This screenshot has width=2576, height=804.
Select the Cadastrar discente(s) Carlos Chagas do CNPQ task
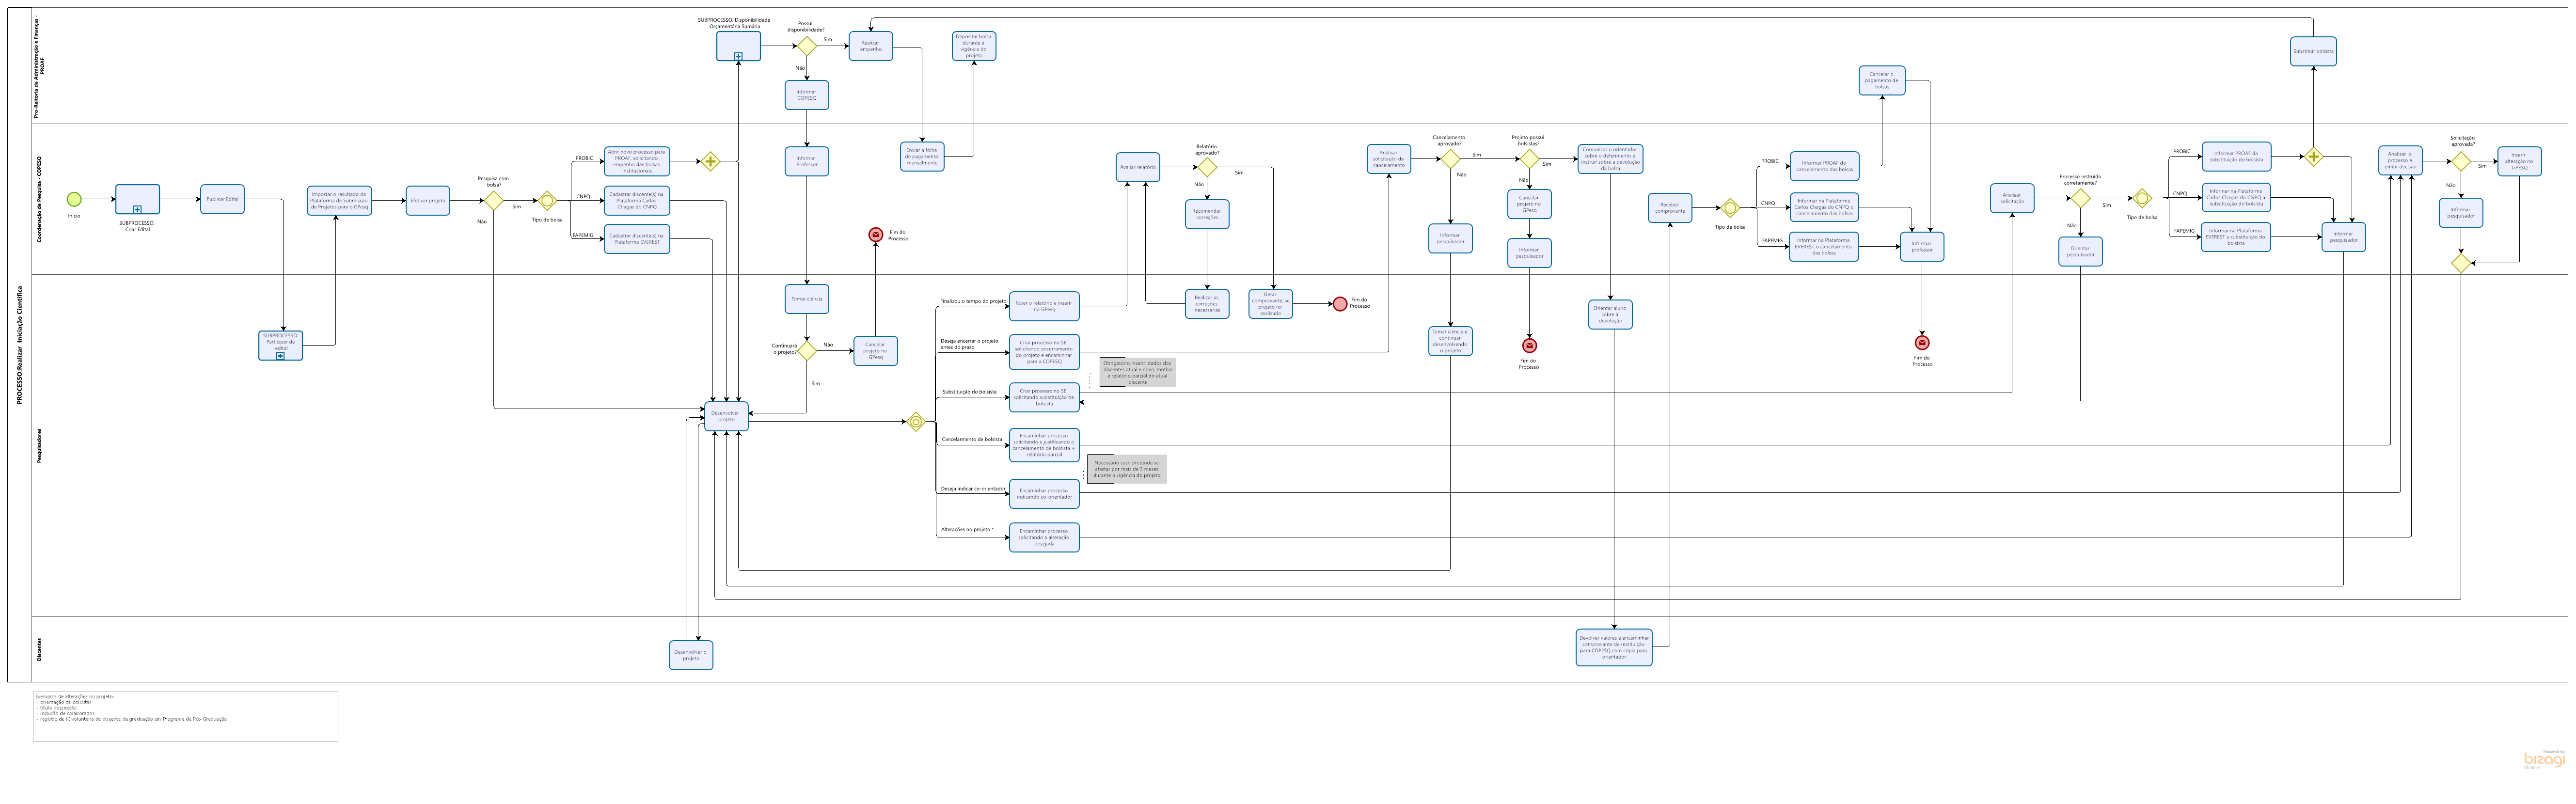(x=636, y=200)
